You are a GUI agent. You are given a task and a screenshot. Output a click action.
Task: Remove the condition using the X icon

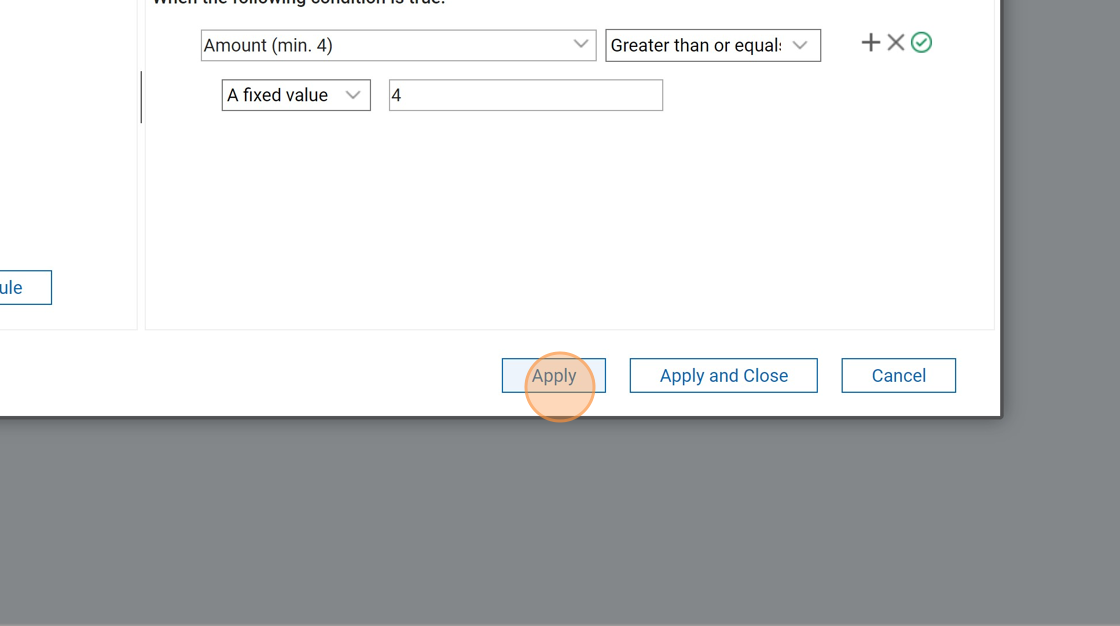tap(896, 43)
